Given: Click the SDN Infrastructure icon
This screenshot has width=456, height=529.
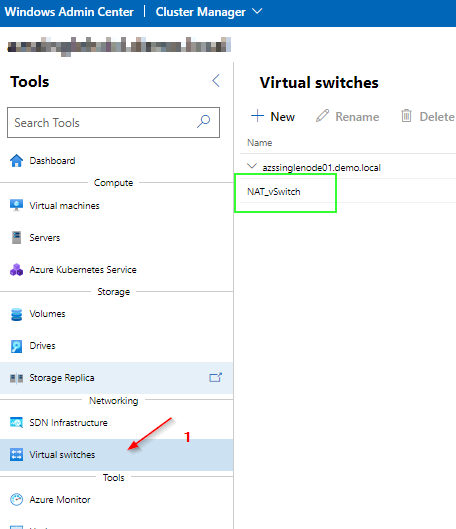Looking at the screenshot, I should tap(16, 422).
